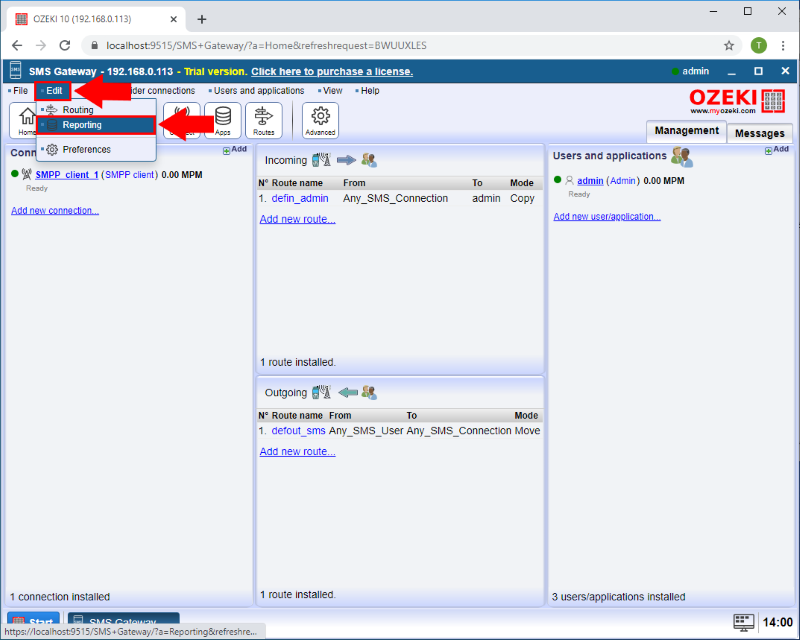The width and height of the screenshot is (800, 640).
Task: Open Preferences from the Edit menu
Action: click(x=86, y=150)
